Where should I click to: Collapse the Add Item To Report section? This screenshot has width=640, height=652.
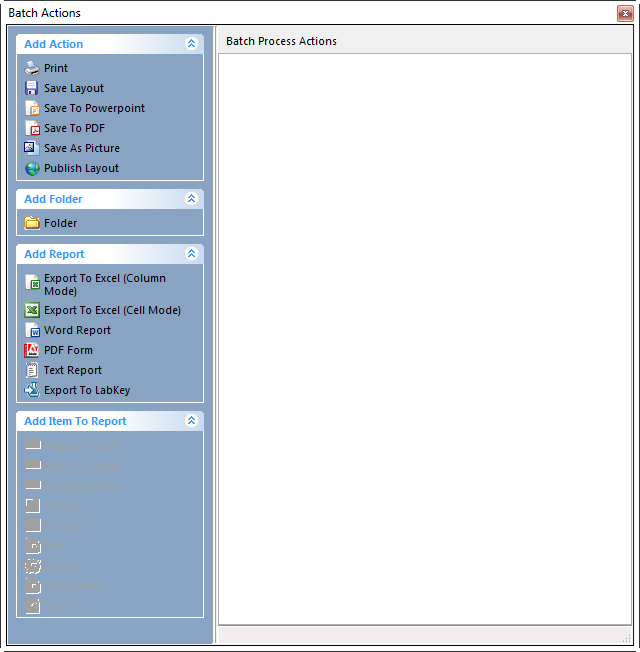(191, 421)
